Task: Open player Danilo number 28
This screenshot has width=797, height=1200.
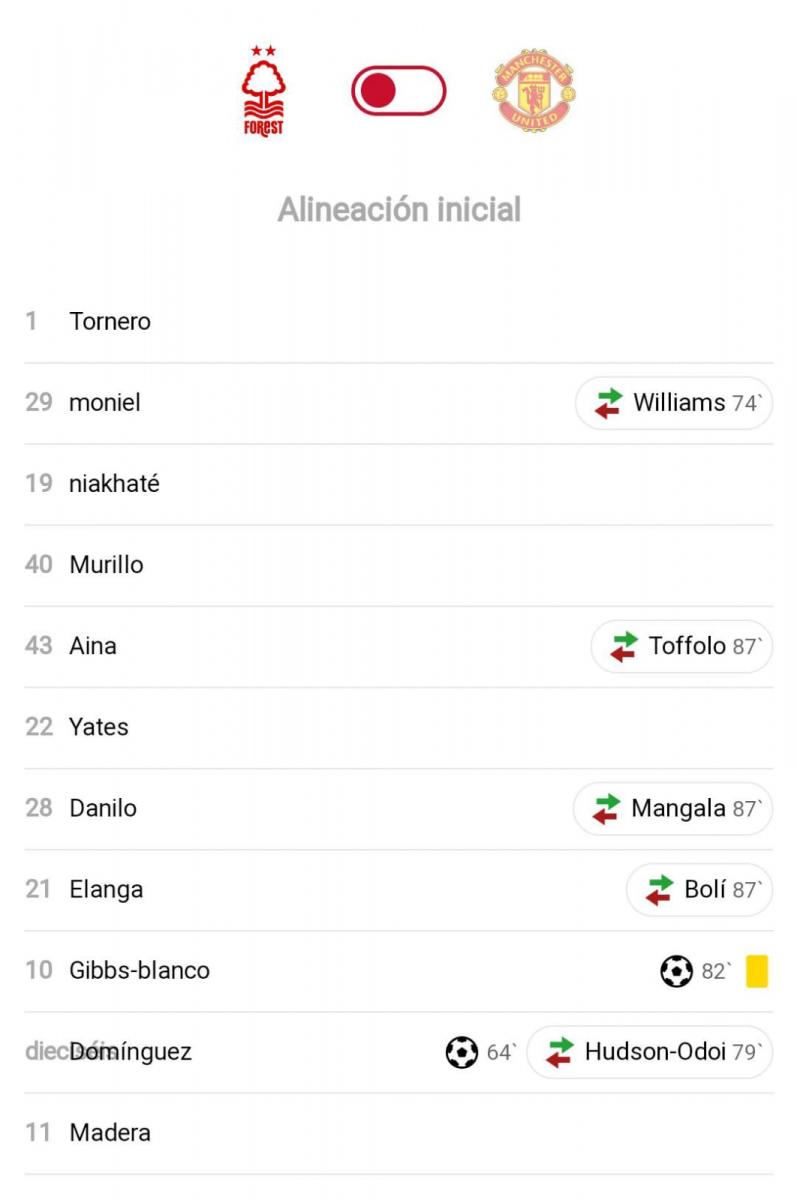Action: tap(103, 808)
